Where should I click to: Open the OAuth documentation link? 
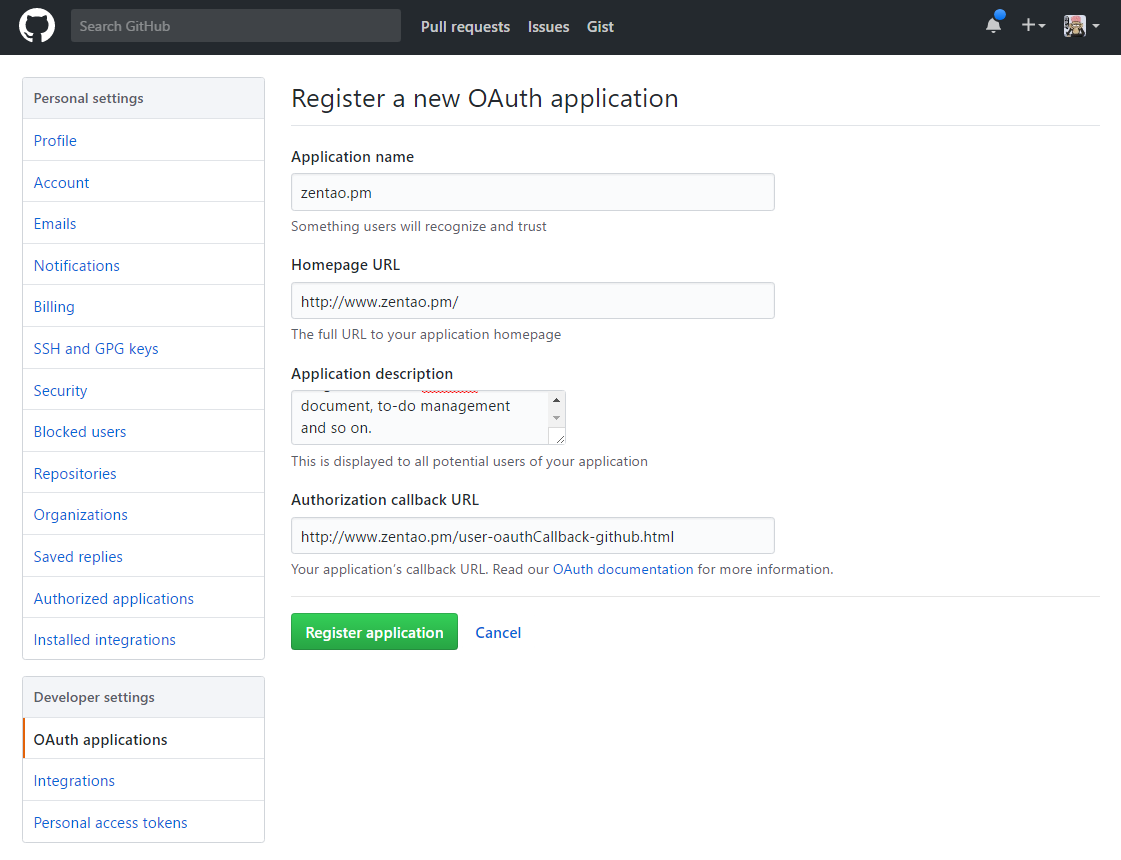pyautogui.click(x=622, y=569)
